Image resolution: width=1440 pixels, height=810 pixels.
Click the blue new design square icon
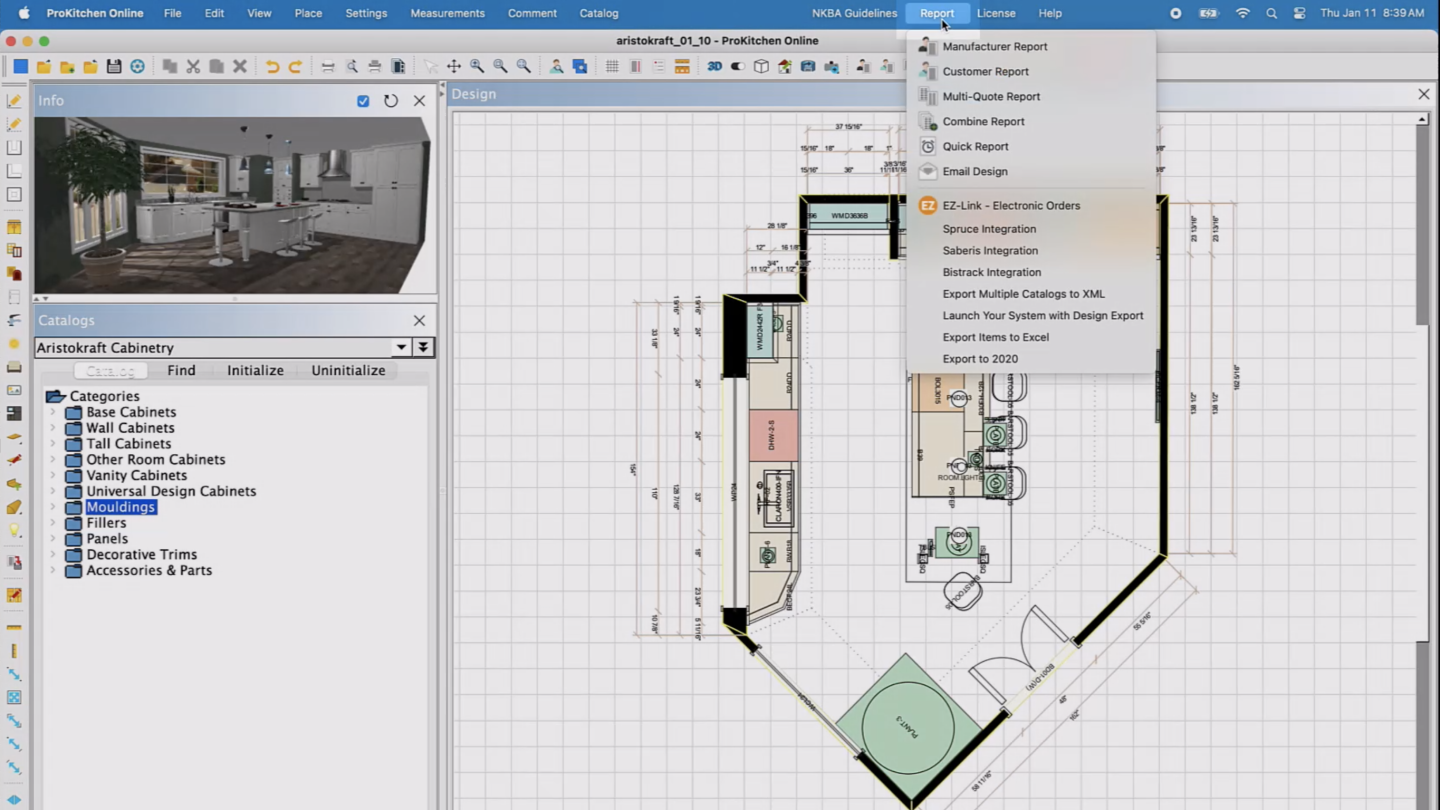point(20,66)
